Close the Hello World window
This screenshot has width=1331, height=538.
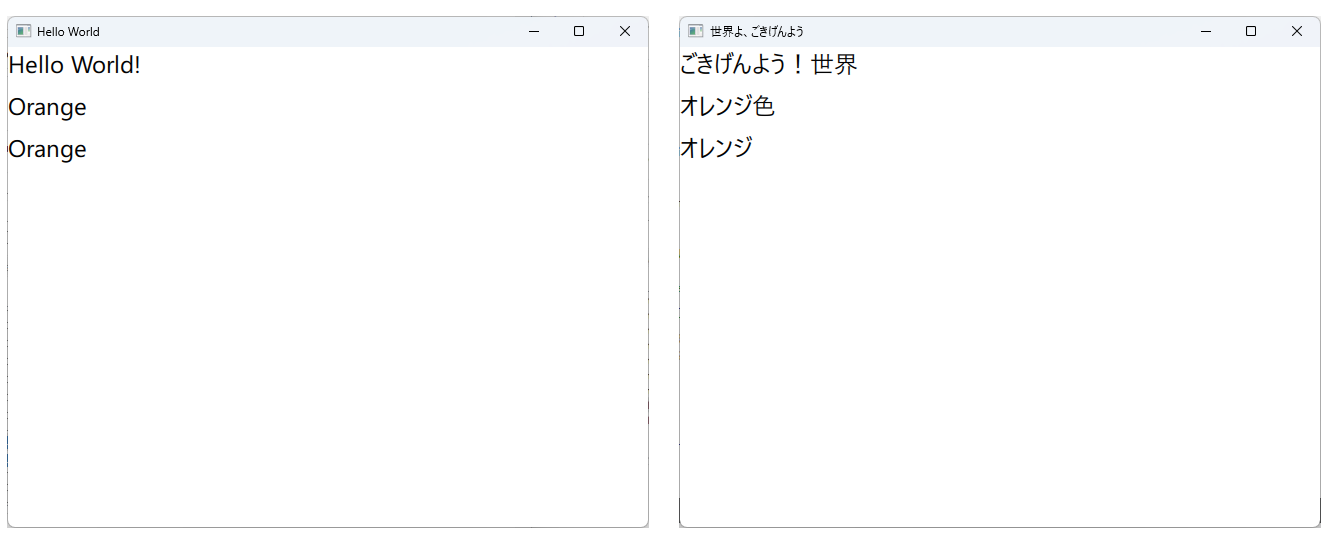pyautogui.click(x=625, y=31)
